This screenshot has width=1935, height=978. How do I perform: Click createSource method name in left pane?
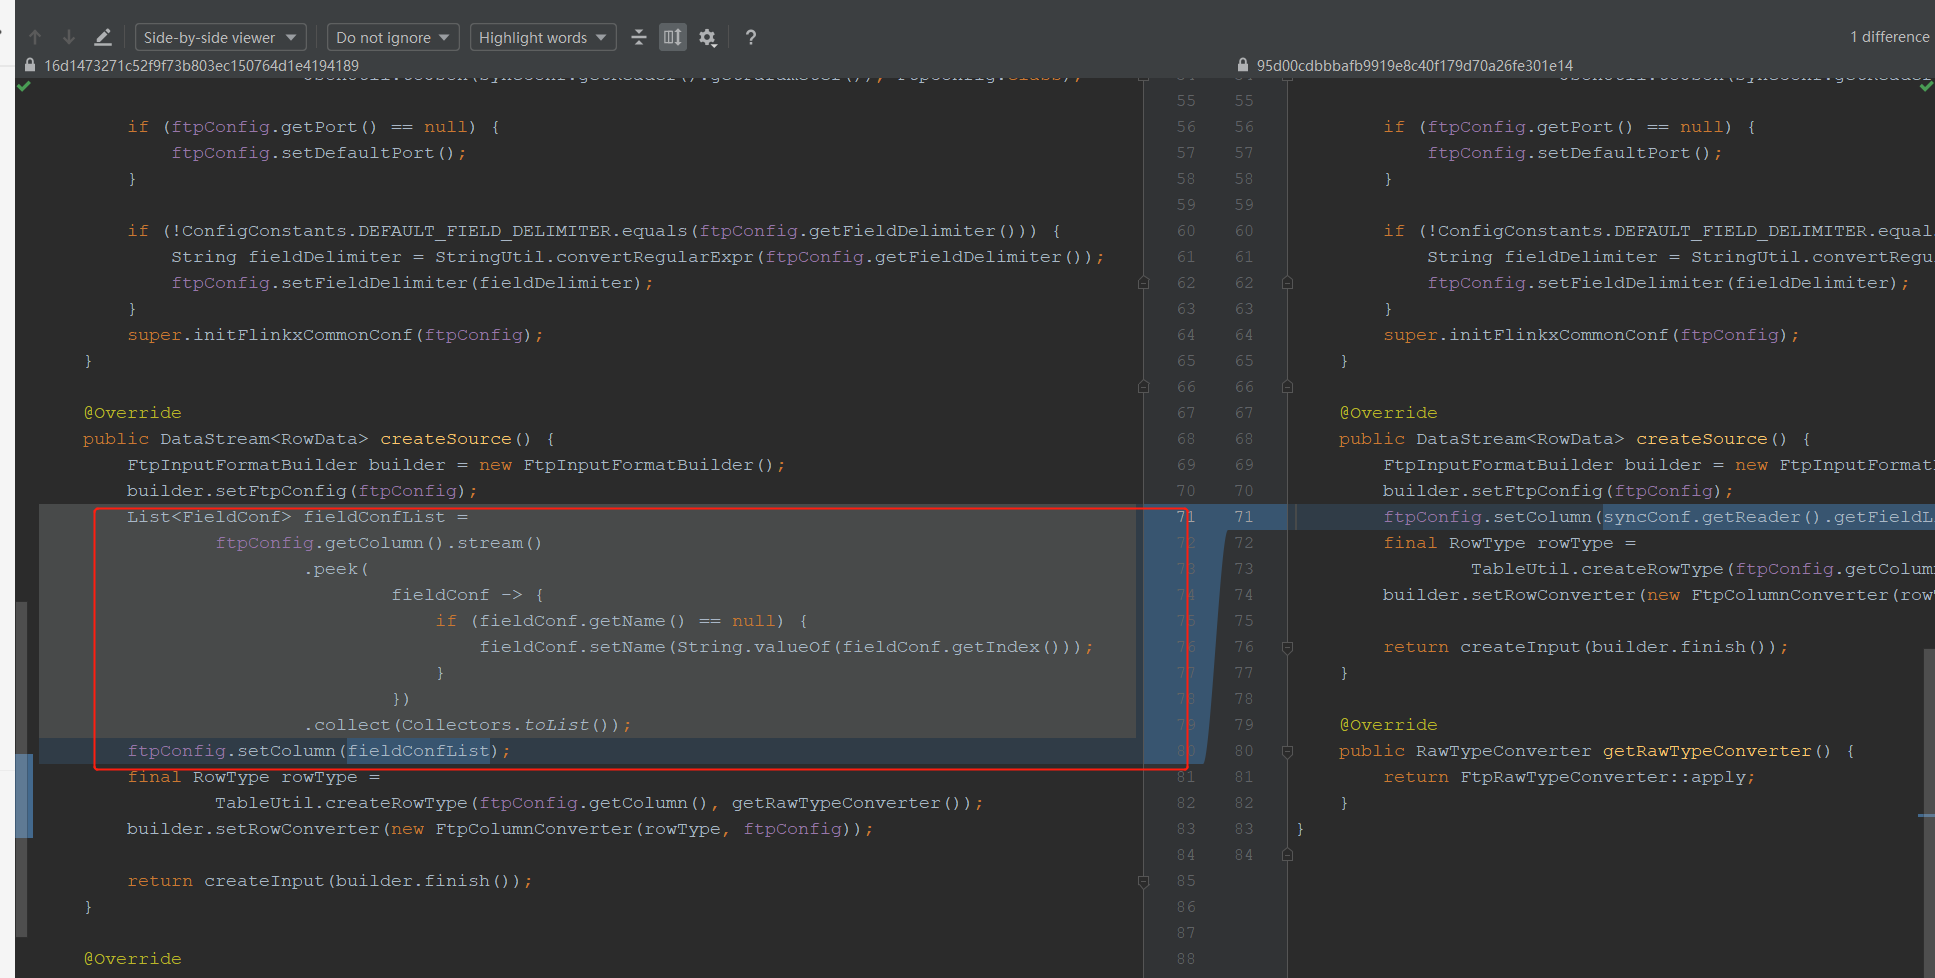coord(445,439)
